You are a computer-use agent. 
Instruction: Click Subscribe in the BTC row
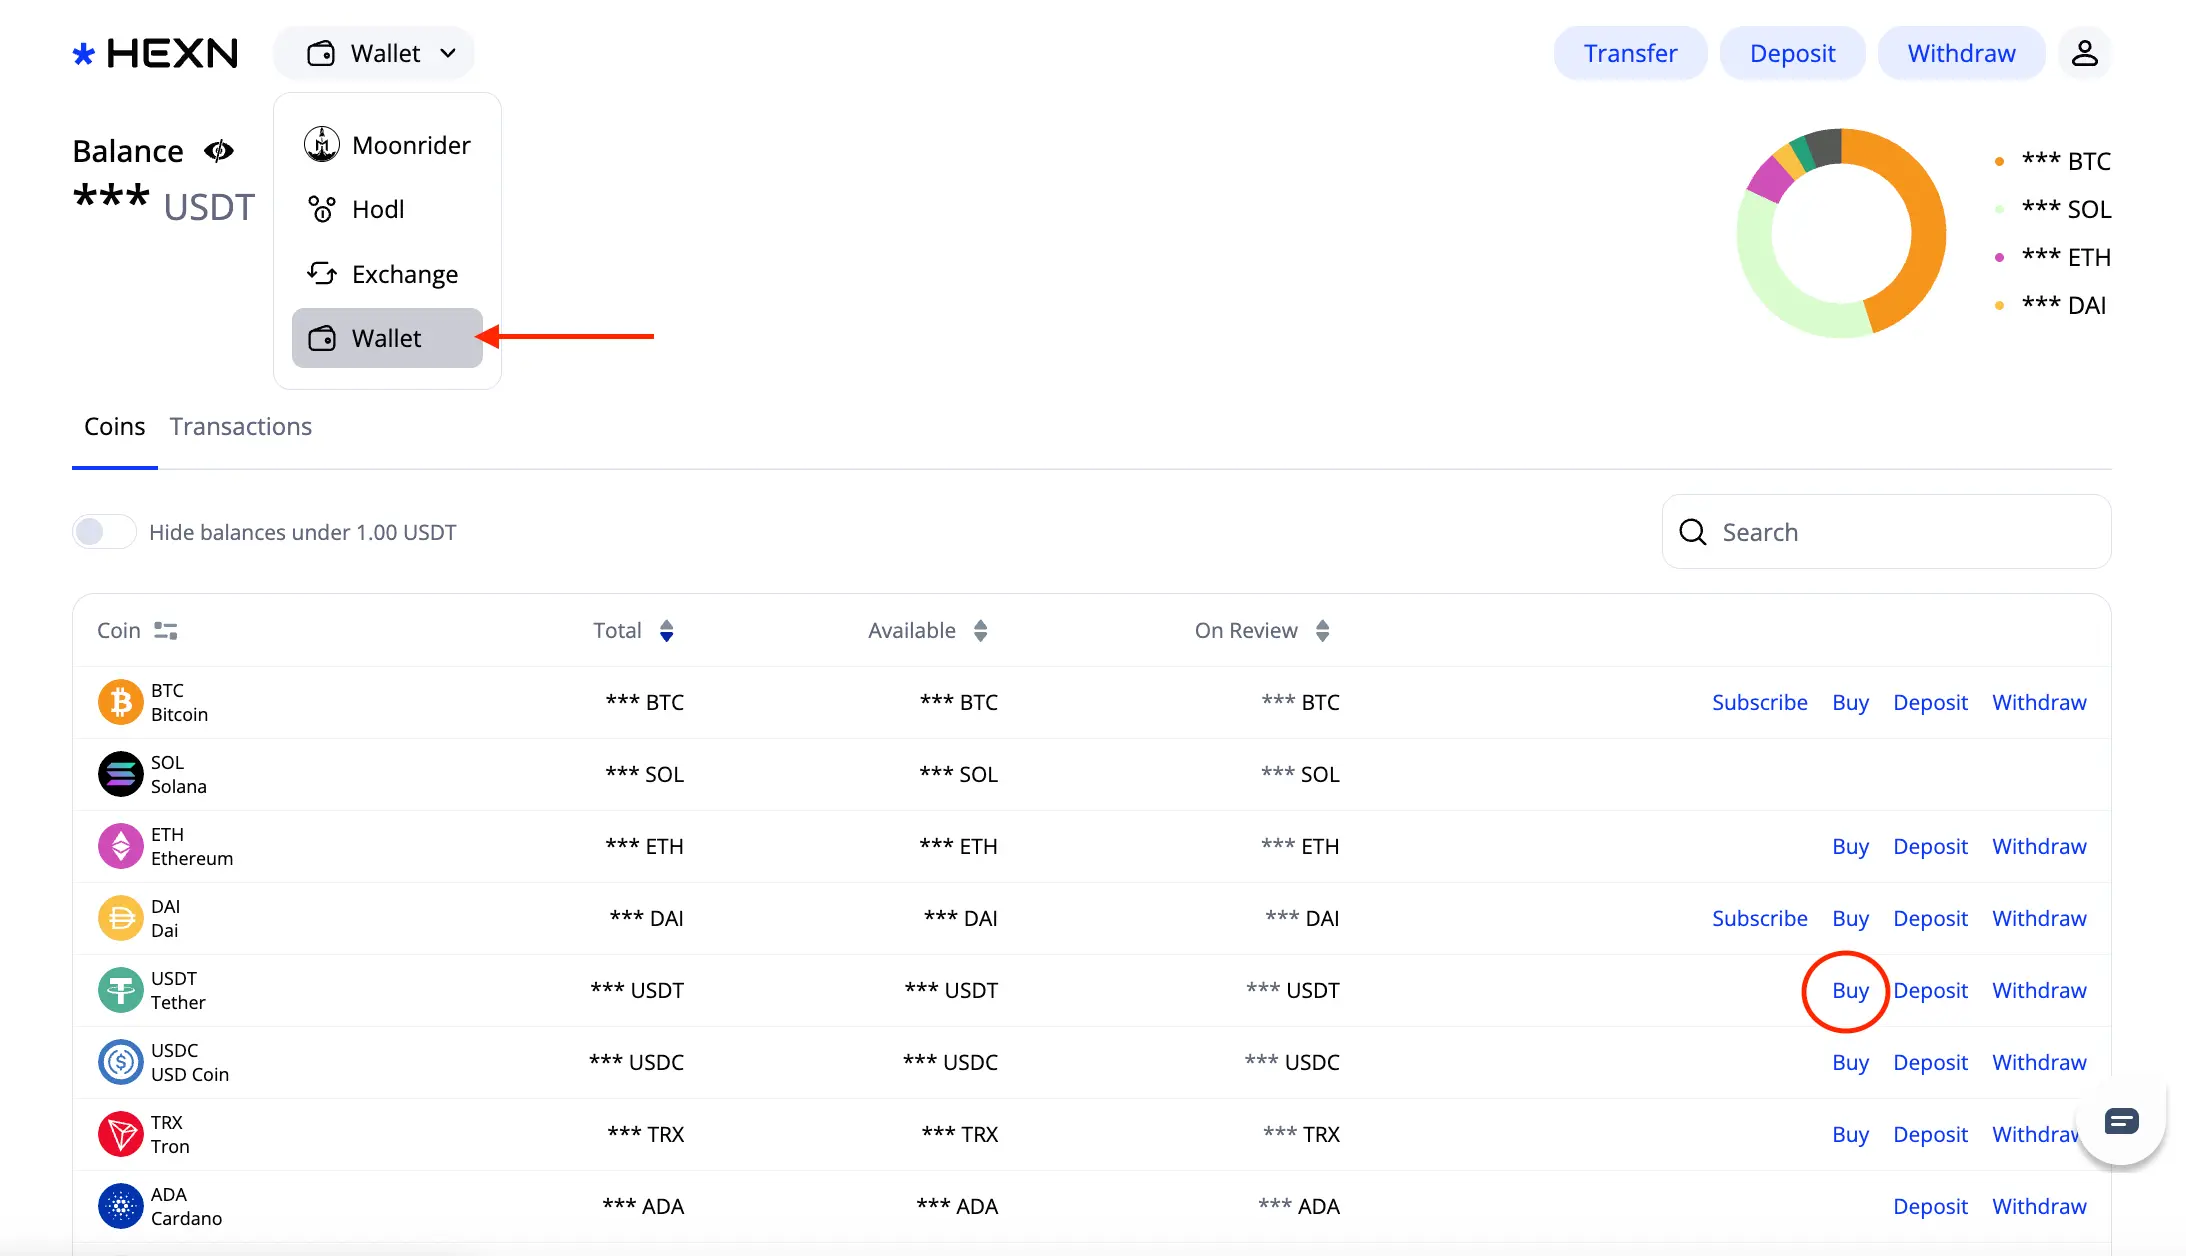click(1759, 702)
